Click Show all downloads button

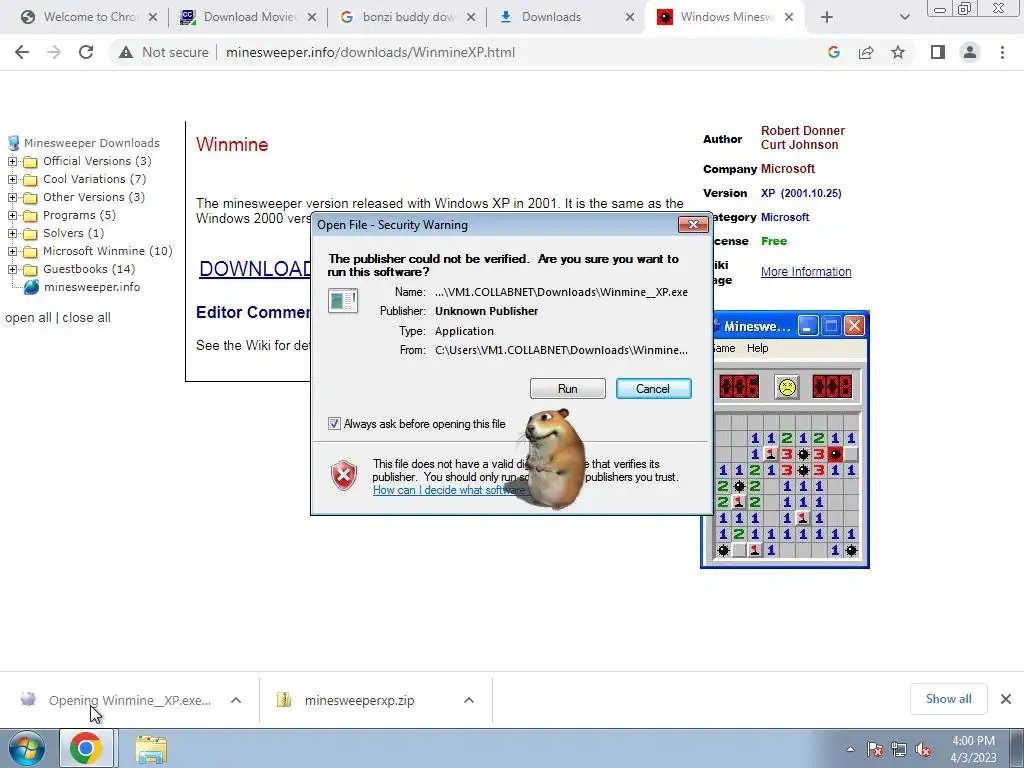click(x=948, y=699)
